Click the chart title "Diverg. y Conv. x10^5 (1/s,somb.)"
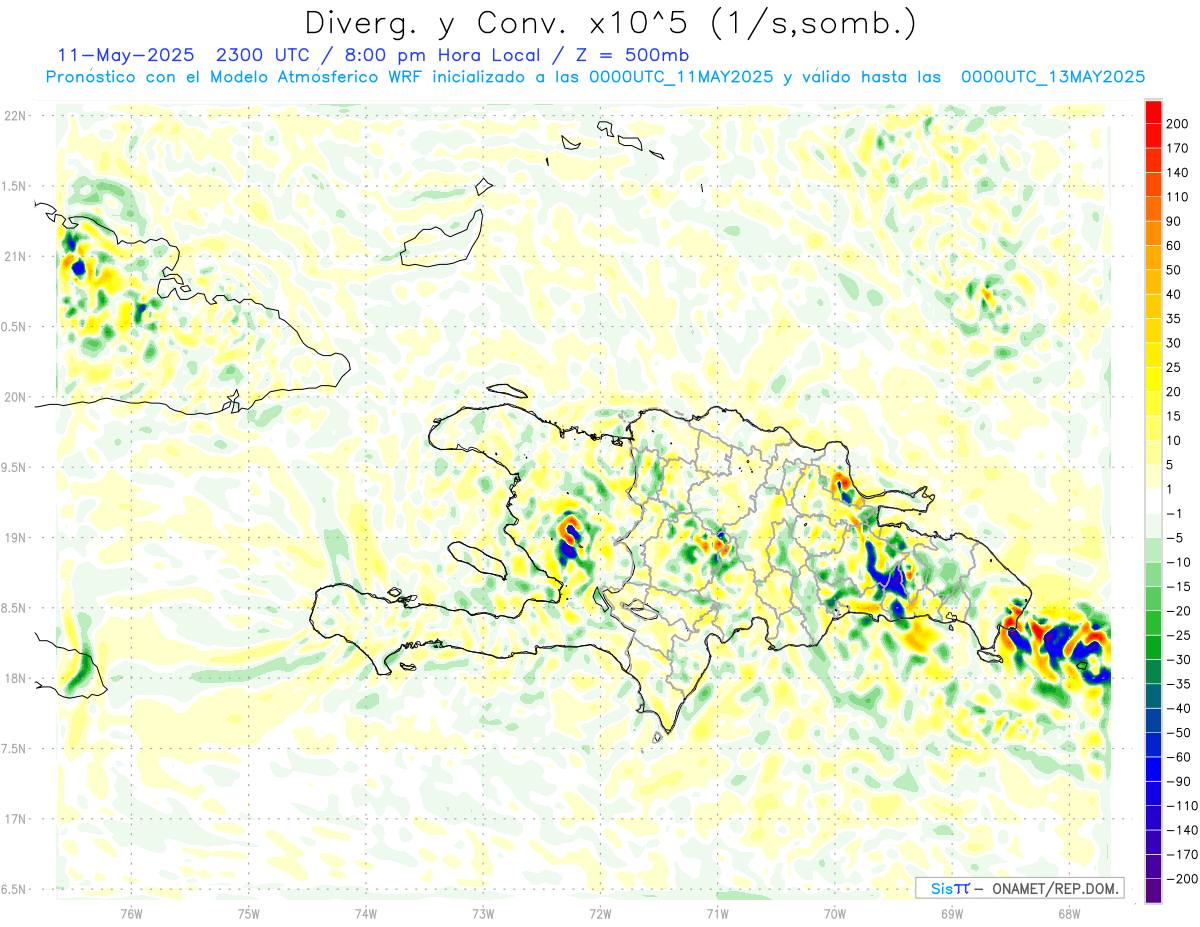The width and height of the screenshot is (1200, 927). coord(611,23)
